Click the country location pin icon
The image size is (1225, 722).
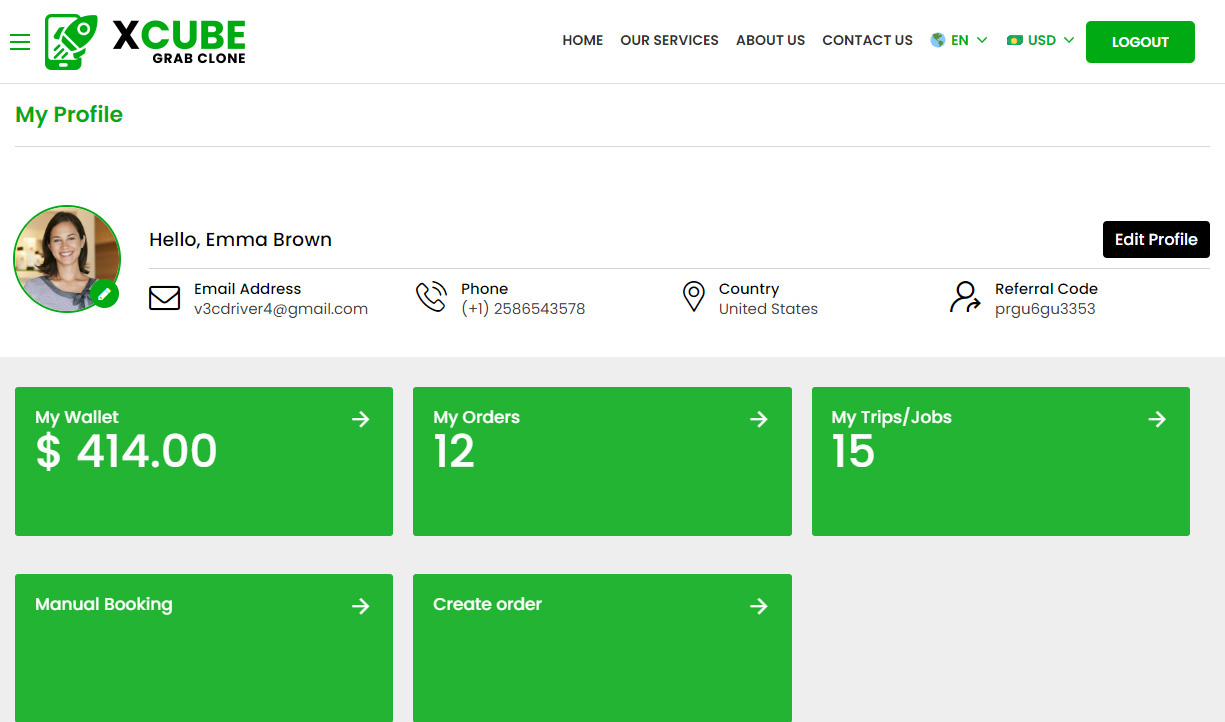(693, 297)
